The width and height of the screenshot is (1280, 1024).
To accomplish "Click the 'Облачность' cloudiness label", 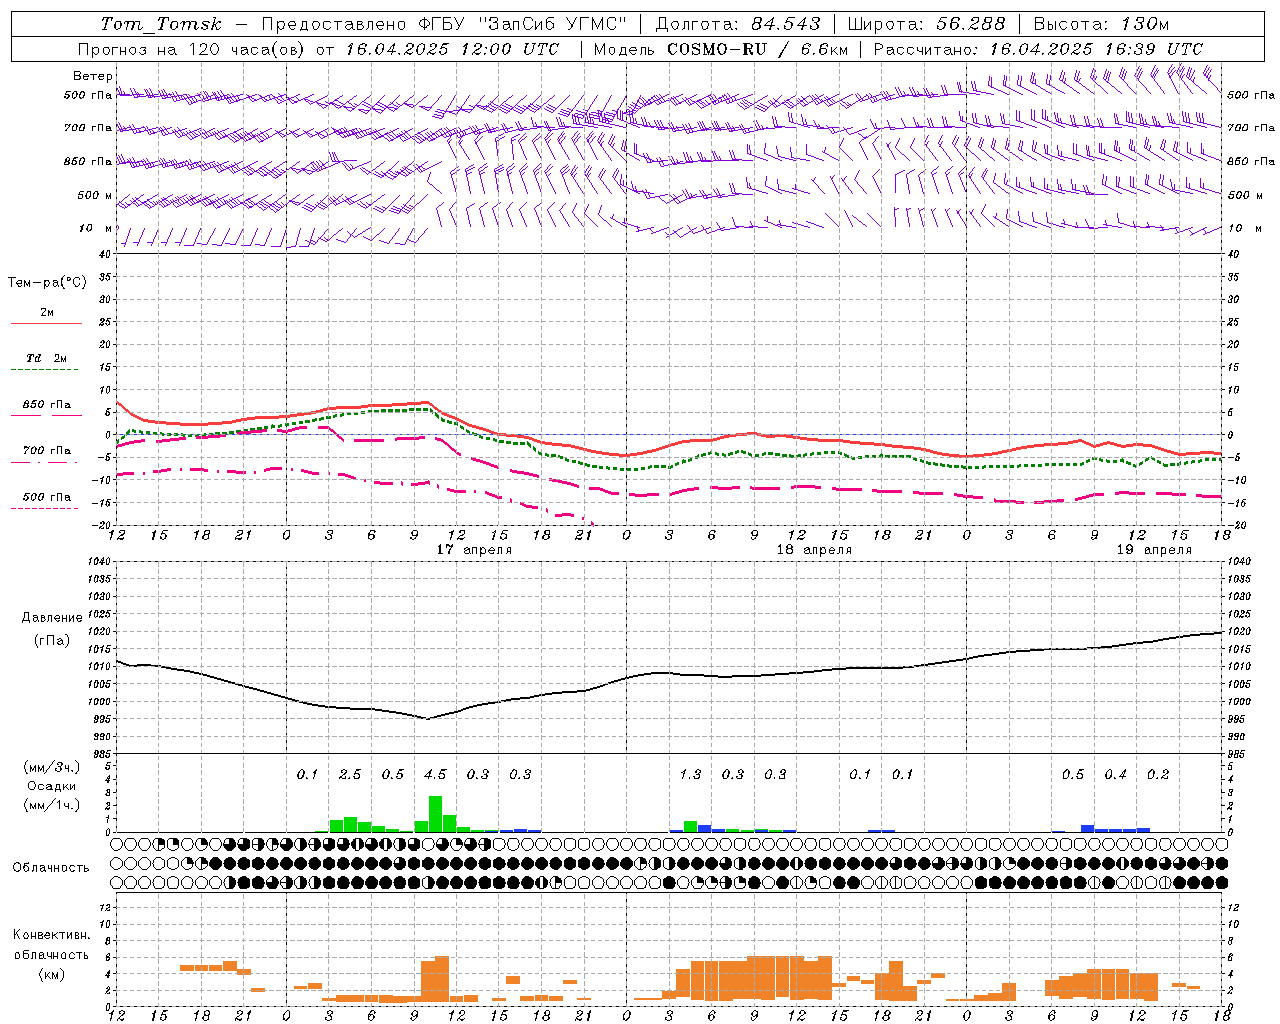I will (51, 868).
